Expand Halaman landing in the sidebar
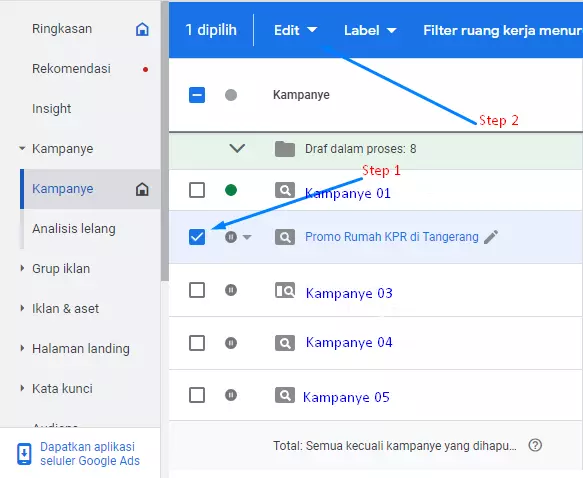The height and width of the screenshot is (478, 583). [x=22, y=348]
